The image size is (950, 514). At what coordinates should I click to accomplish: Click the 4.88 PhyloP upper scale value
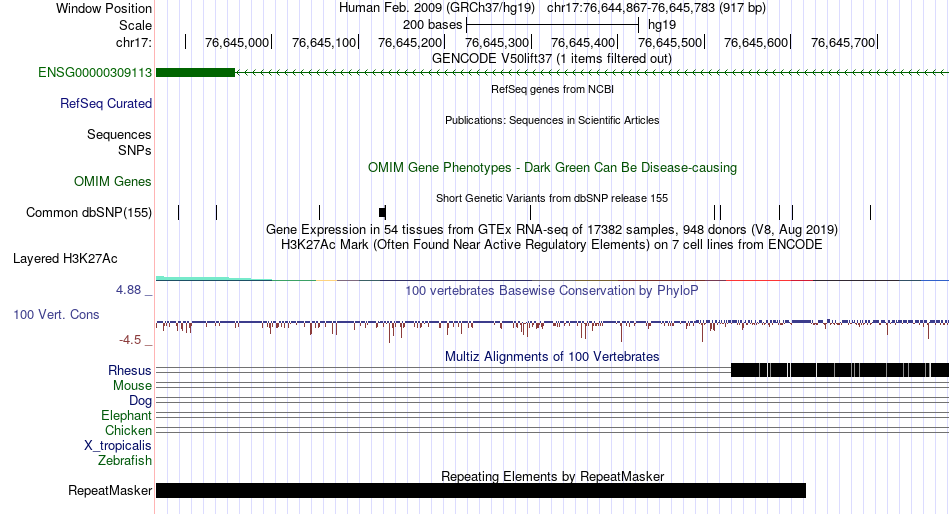tap(128, 290)
